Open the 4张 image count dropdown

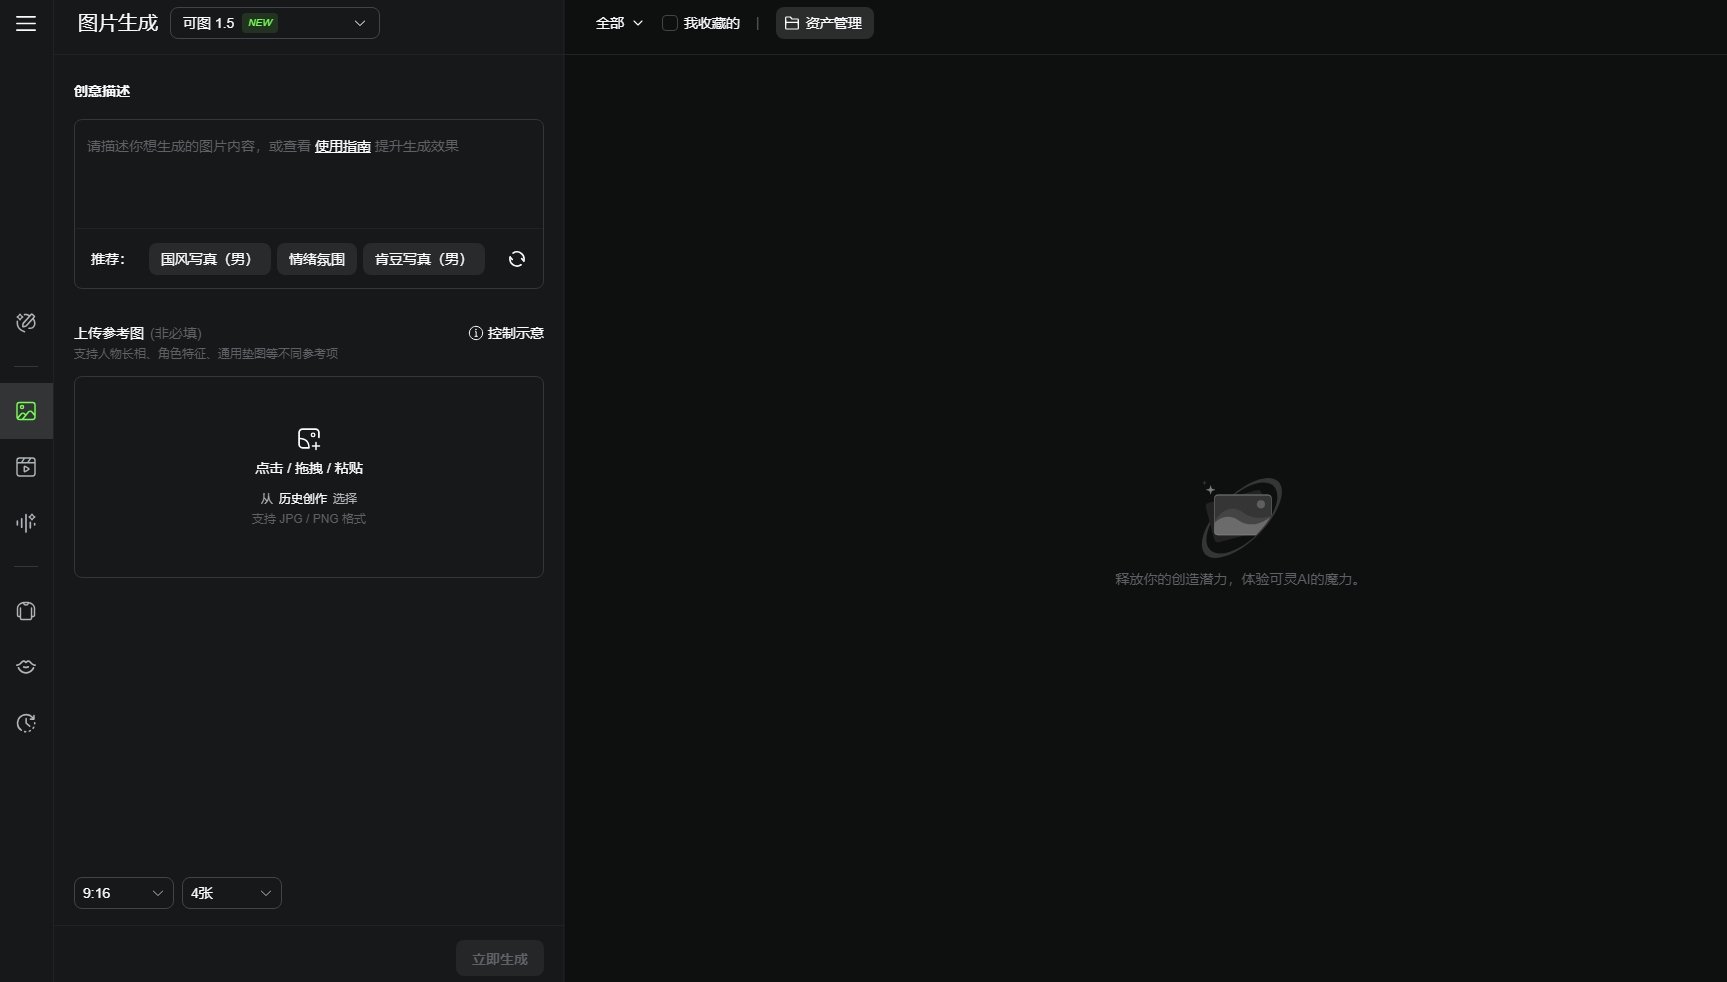point(231,893)
